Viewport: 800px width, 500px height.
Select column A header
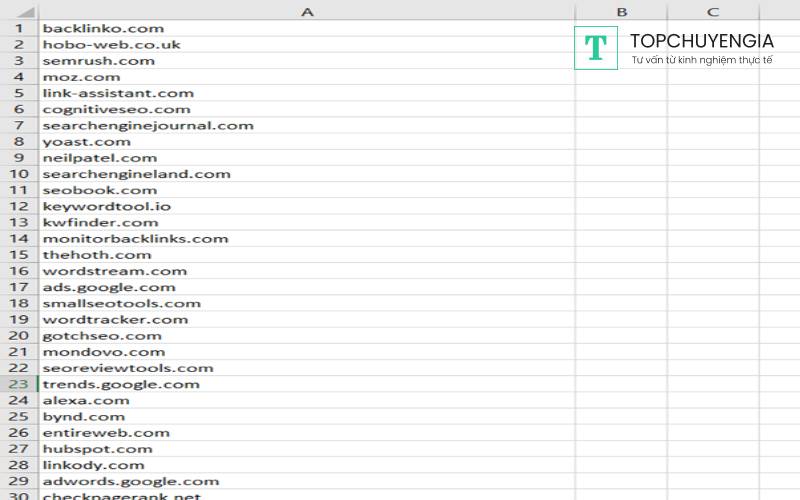click(306, 11)
